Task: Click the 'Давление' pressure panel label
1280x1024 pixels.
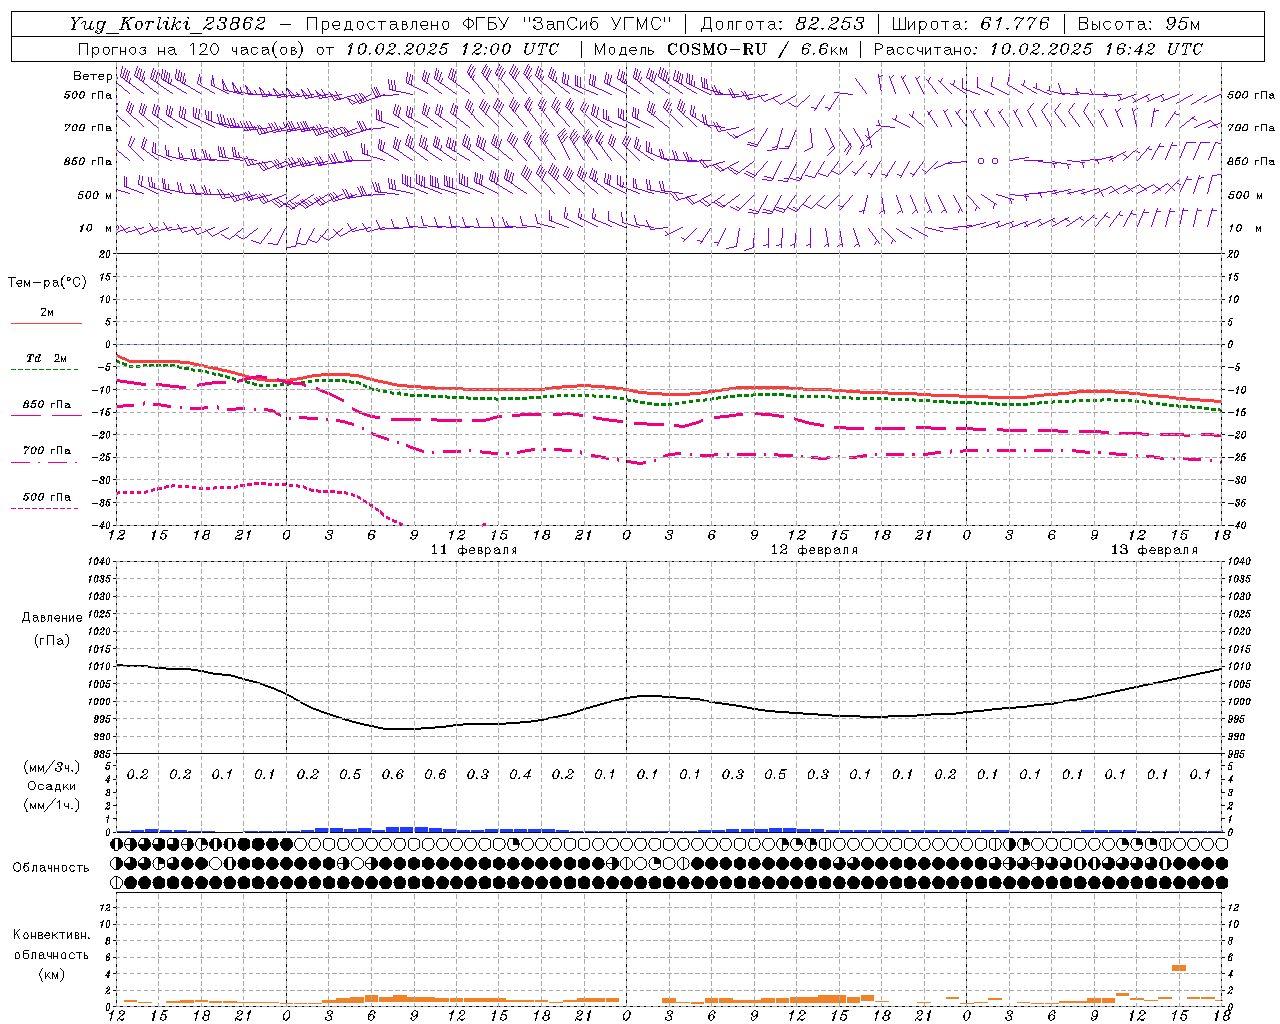Action: coord(52,618)
